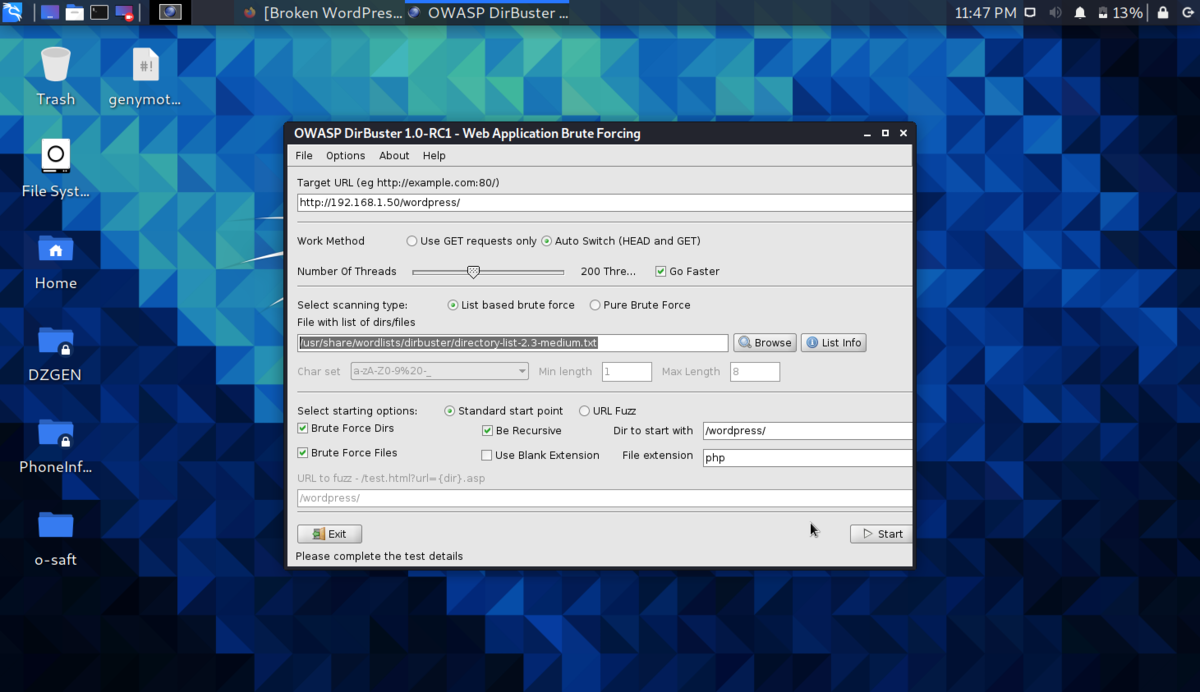Click the Start button
Image resolution: width=1200 pixels, height=692 pixels.
(880, 534)
